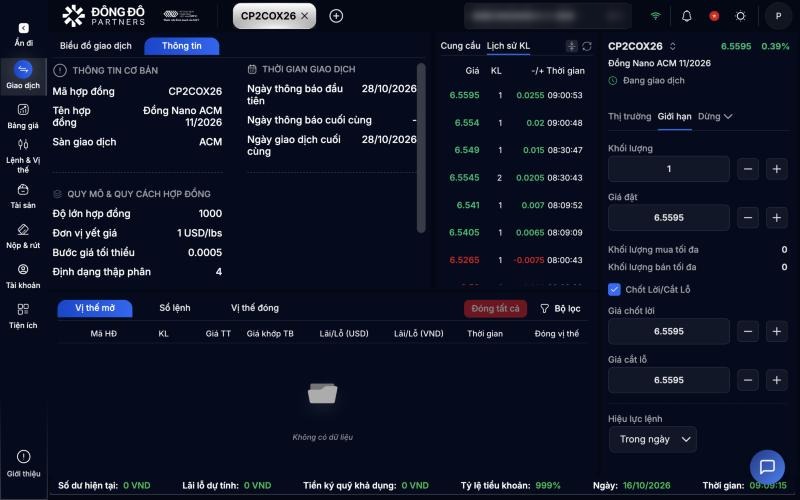Add a new symbol tab with plus icon

point(336,16)
